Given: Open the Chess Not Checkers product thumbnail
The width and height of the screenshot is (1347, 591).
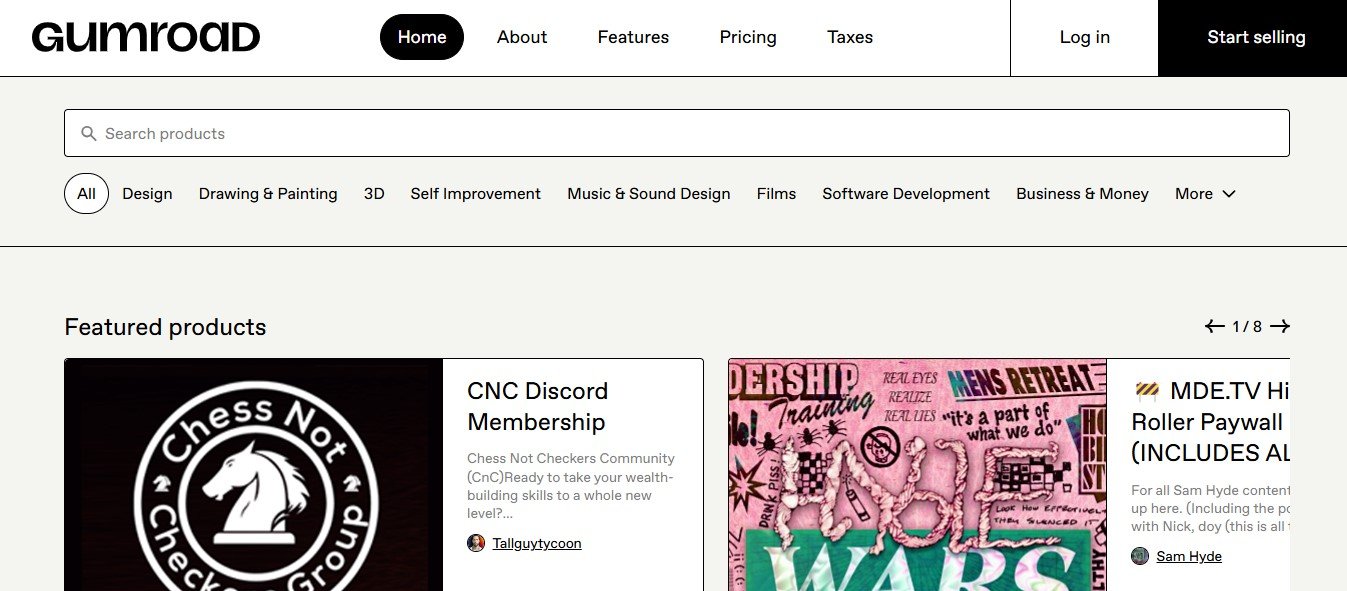Looking at the screenshot, I should pos(254,475).
